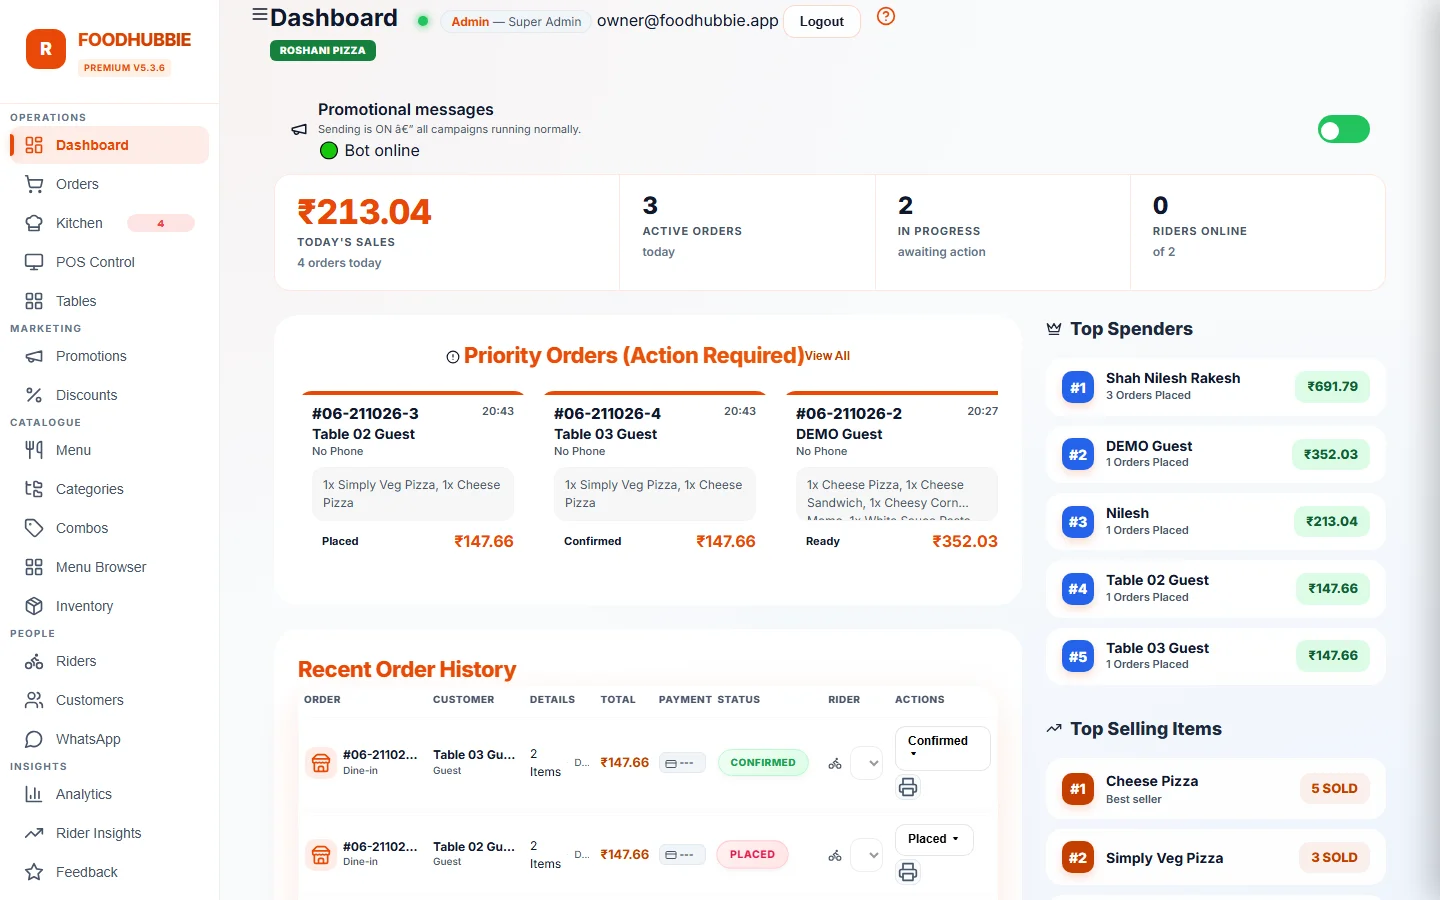Image resolution: width=1440 pixels, height=900 pixels.
Task: Click the 5 SOLD badge for Cheese Pizza
Action: point(1334,789)
